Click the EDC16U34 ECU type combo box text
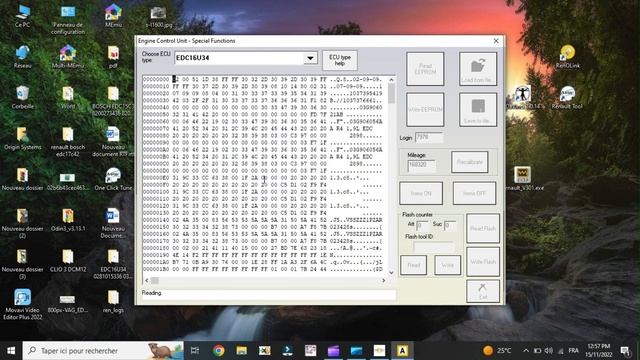Screen dimensions: 640x360 tap(192, 58)
